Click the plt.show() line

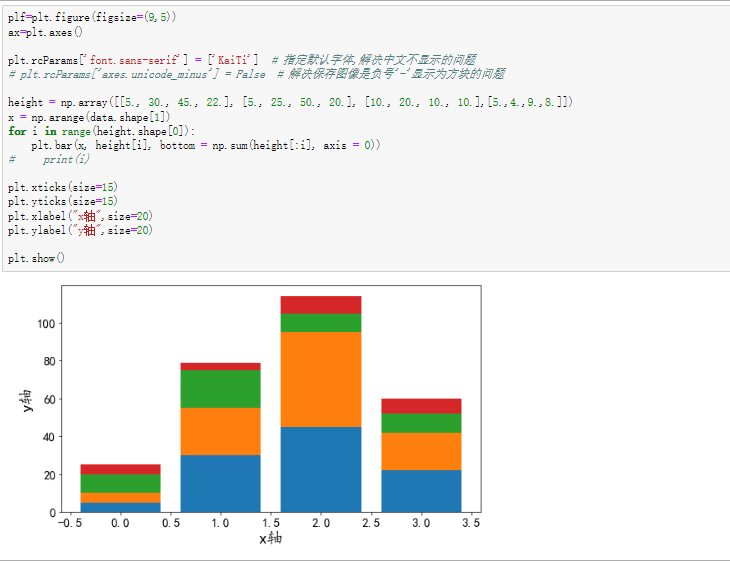36,258
